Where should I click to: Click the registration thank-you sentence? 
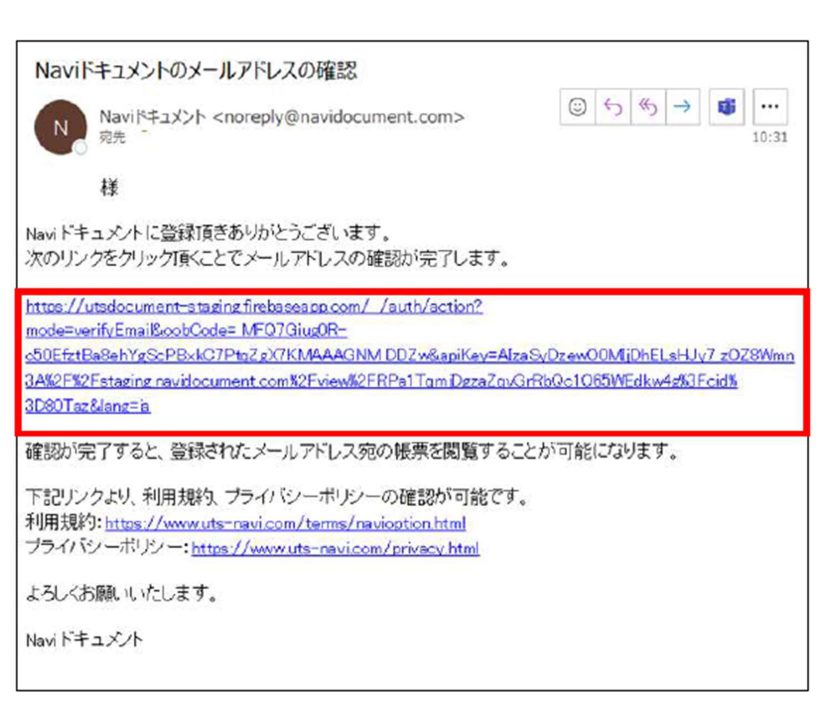(x=207, y=235)
